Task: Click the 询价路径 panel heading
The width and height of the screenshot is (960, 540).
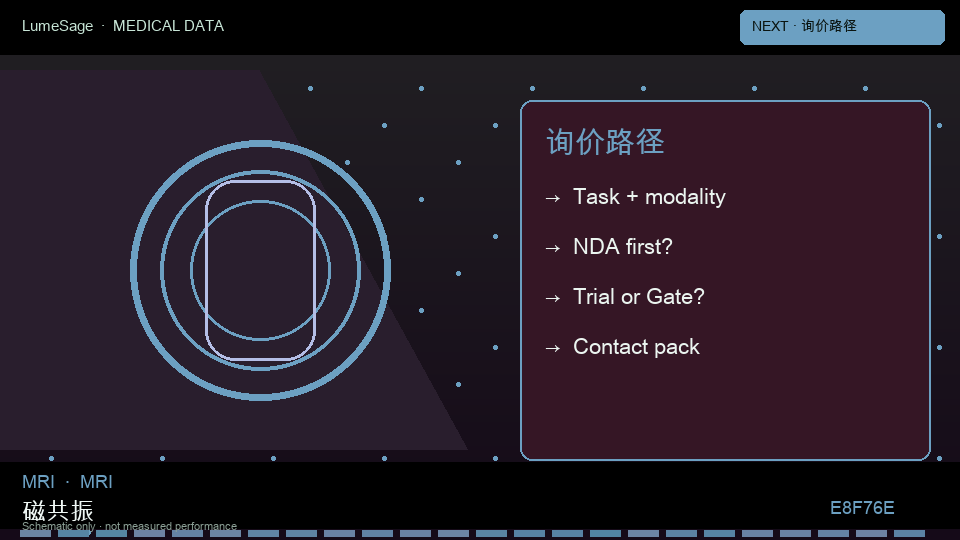Action: point(605,141)
